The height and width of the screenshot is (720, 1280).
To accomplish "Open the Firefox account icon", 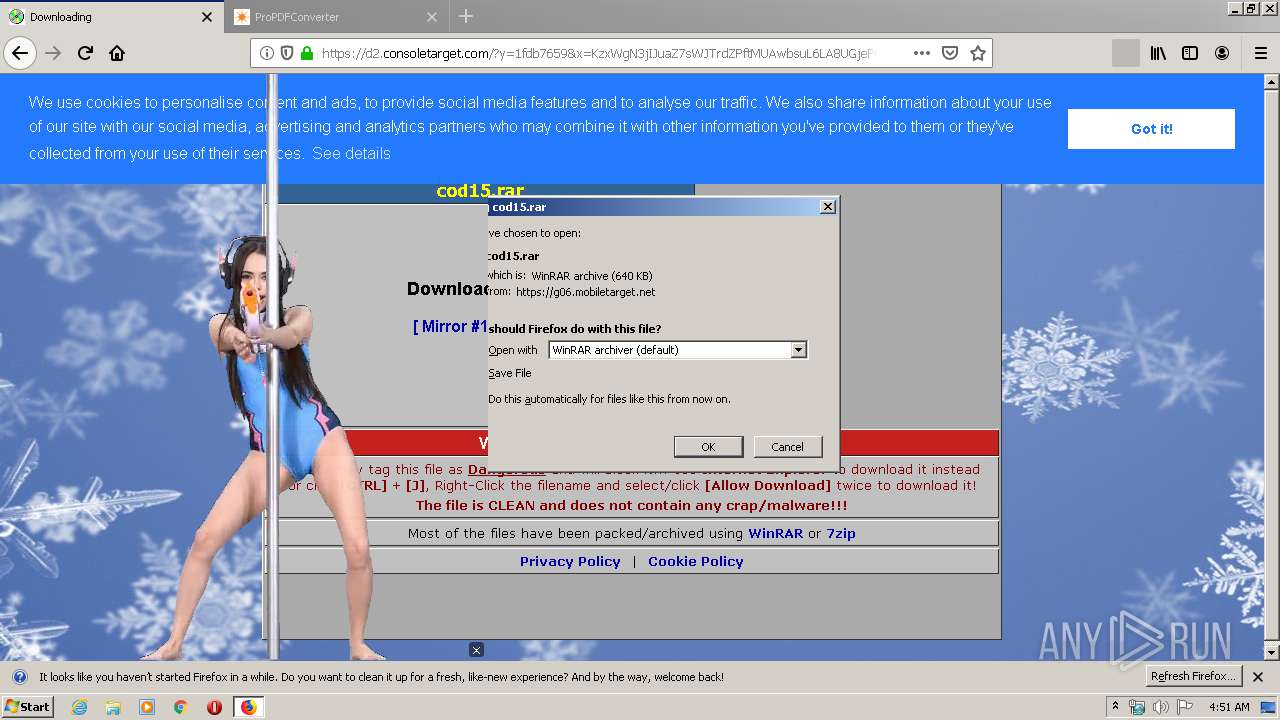I will pos(1222,53).
